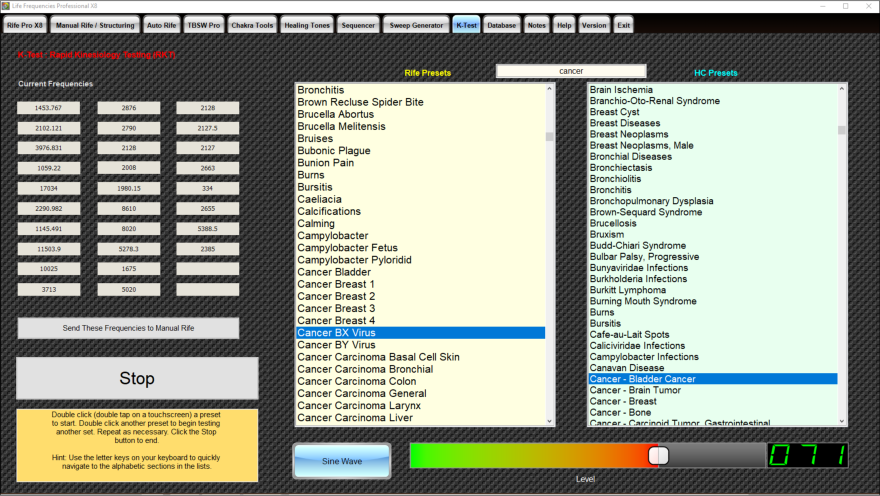Select Brown Recluse Spider Bite preset

click(420, 102)
